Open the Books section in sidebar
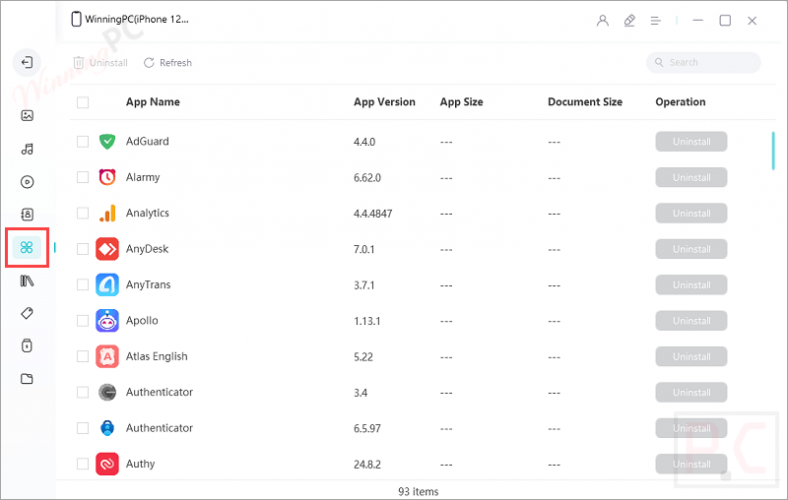 pyautogui.click(x=27, y=281)
